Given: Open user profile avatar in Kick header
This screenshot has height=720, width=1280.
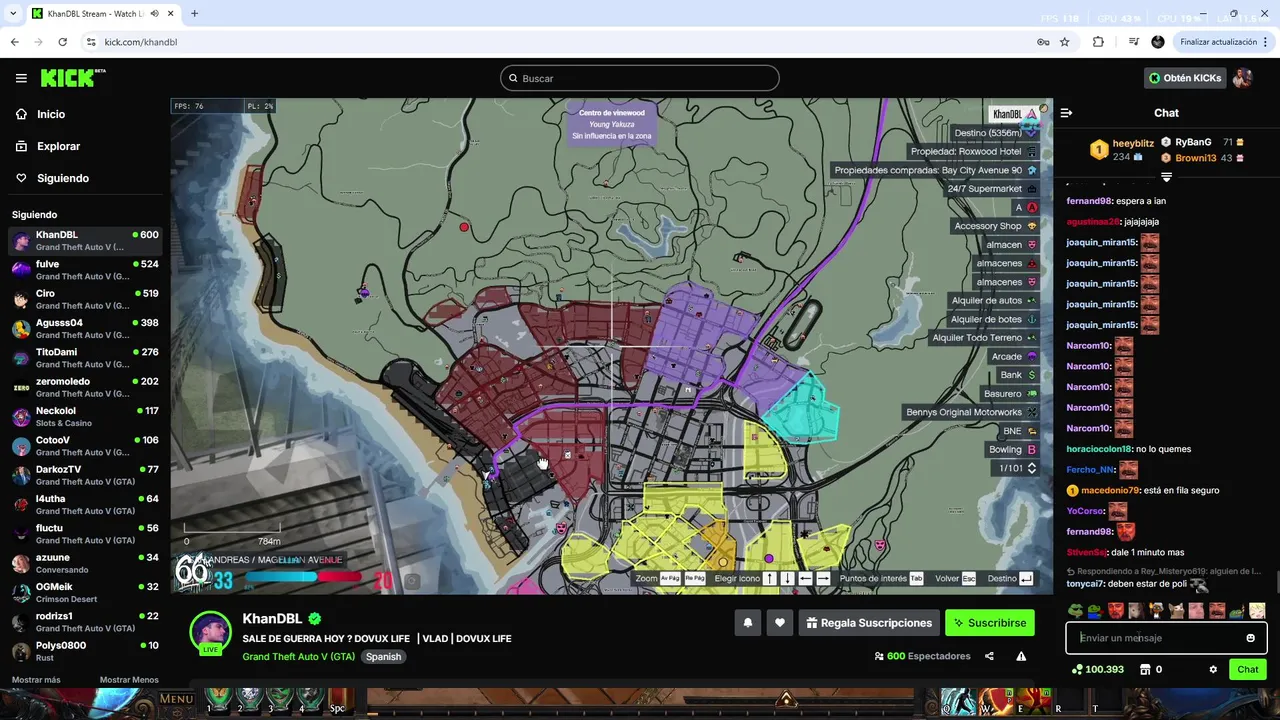Looking at the screenshot, I should click(1243, 78).
